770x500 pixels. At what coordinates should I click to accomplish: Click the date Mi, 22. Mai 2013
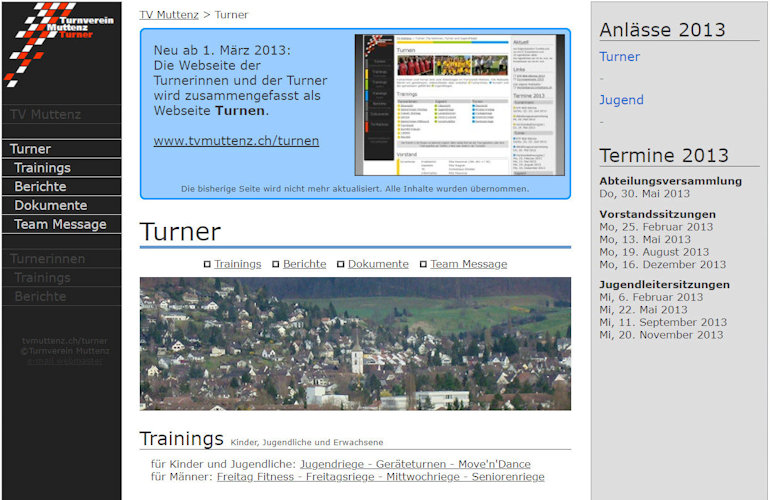pyautogui.click(x=643, y=310)
